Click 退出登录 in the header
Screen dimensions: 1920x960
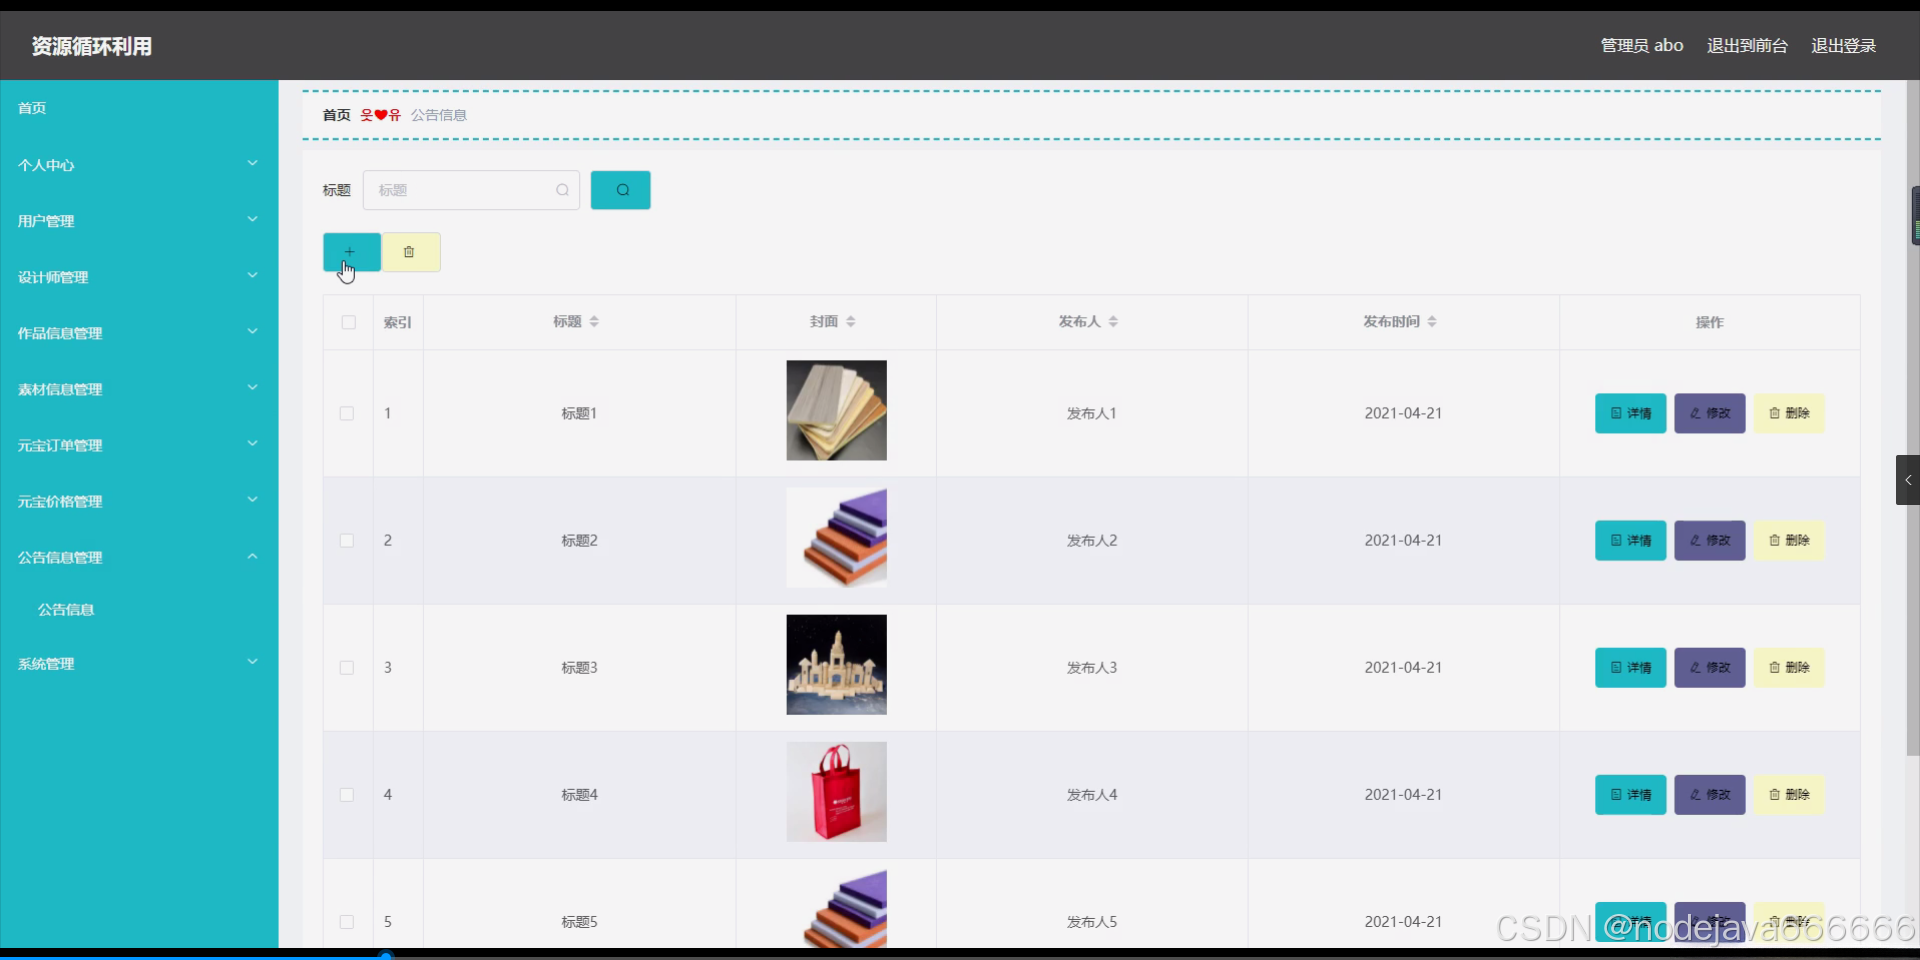tap(1843, 46)
